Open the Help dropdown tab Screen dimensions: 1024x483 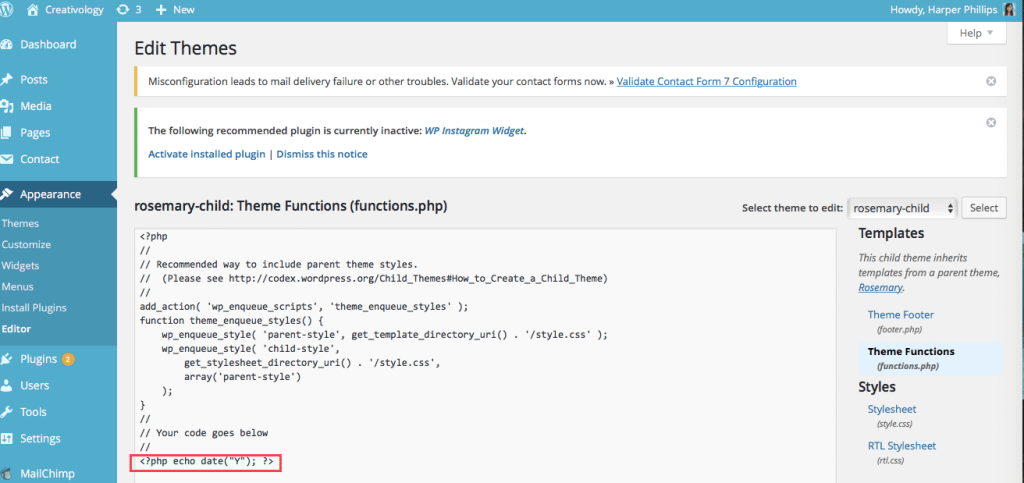click(x=976, y=33)
